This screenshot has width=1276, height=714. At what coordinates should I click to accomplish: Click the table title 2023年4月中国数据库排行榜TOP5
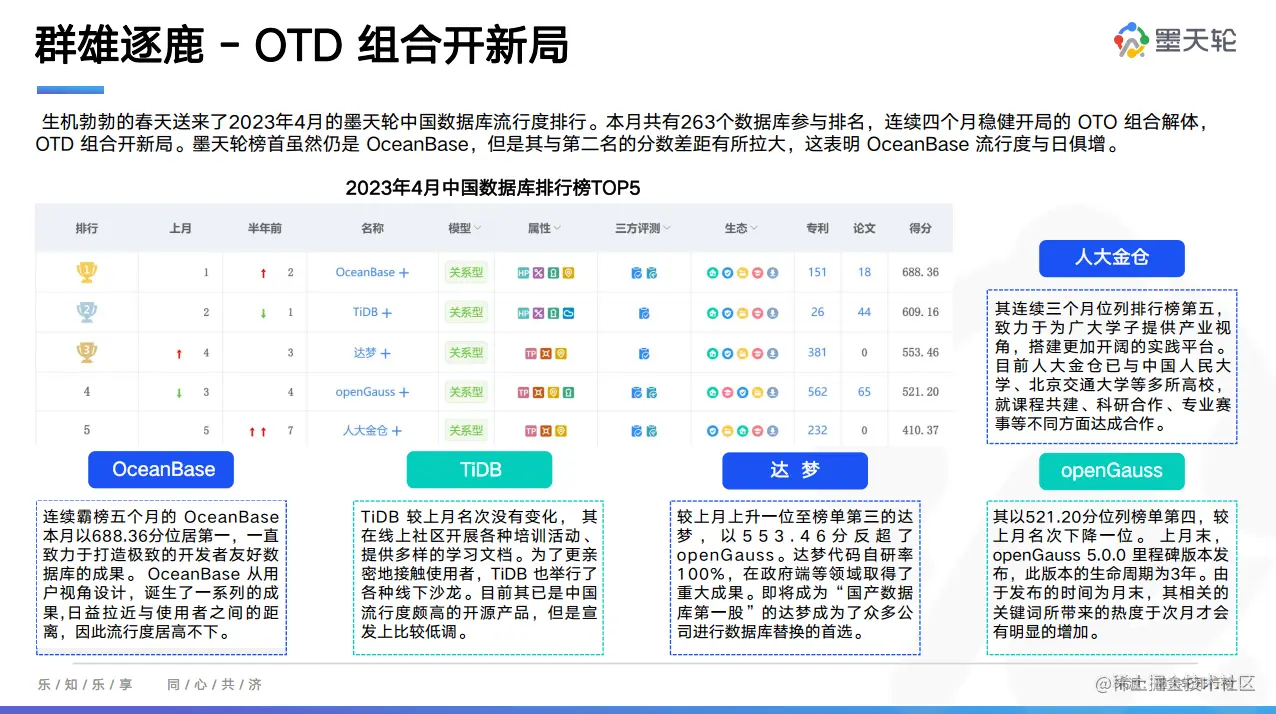tap(492, 187)
